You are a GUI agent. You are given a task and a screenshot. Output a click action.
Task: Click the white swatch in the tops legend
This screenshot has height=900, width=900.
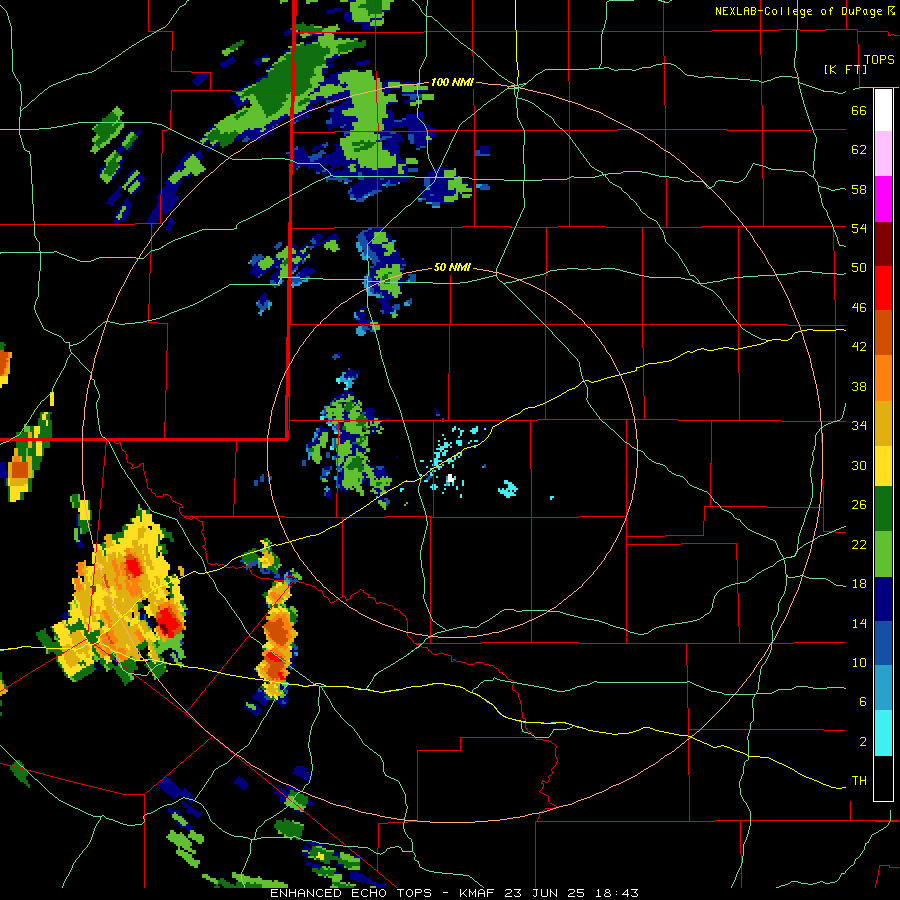pos(883,110)
